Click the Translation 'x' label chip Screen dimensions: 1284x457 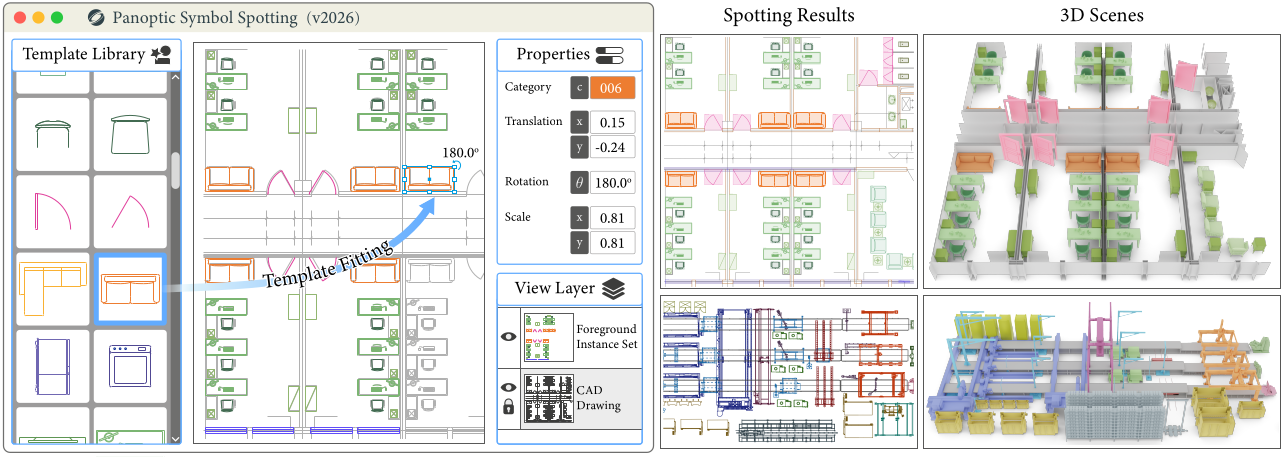[579, 122]
